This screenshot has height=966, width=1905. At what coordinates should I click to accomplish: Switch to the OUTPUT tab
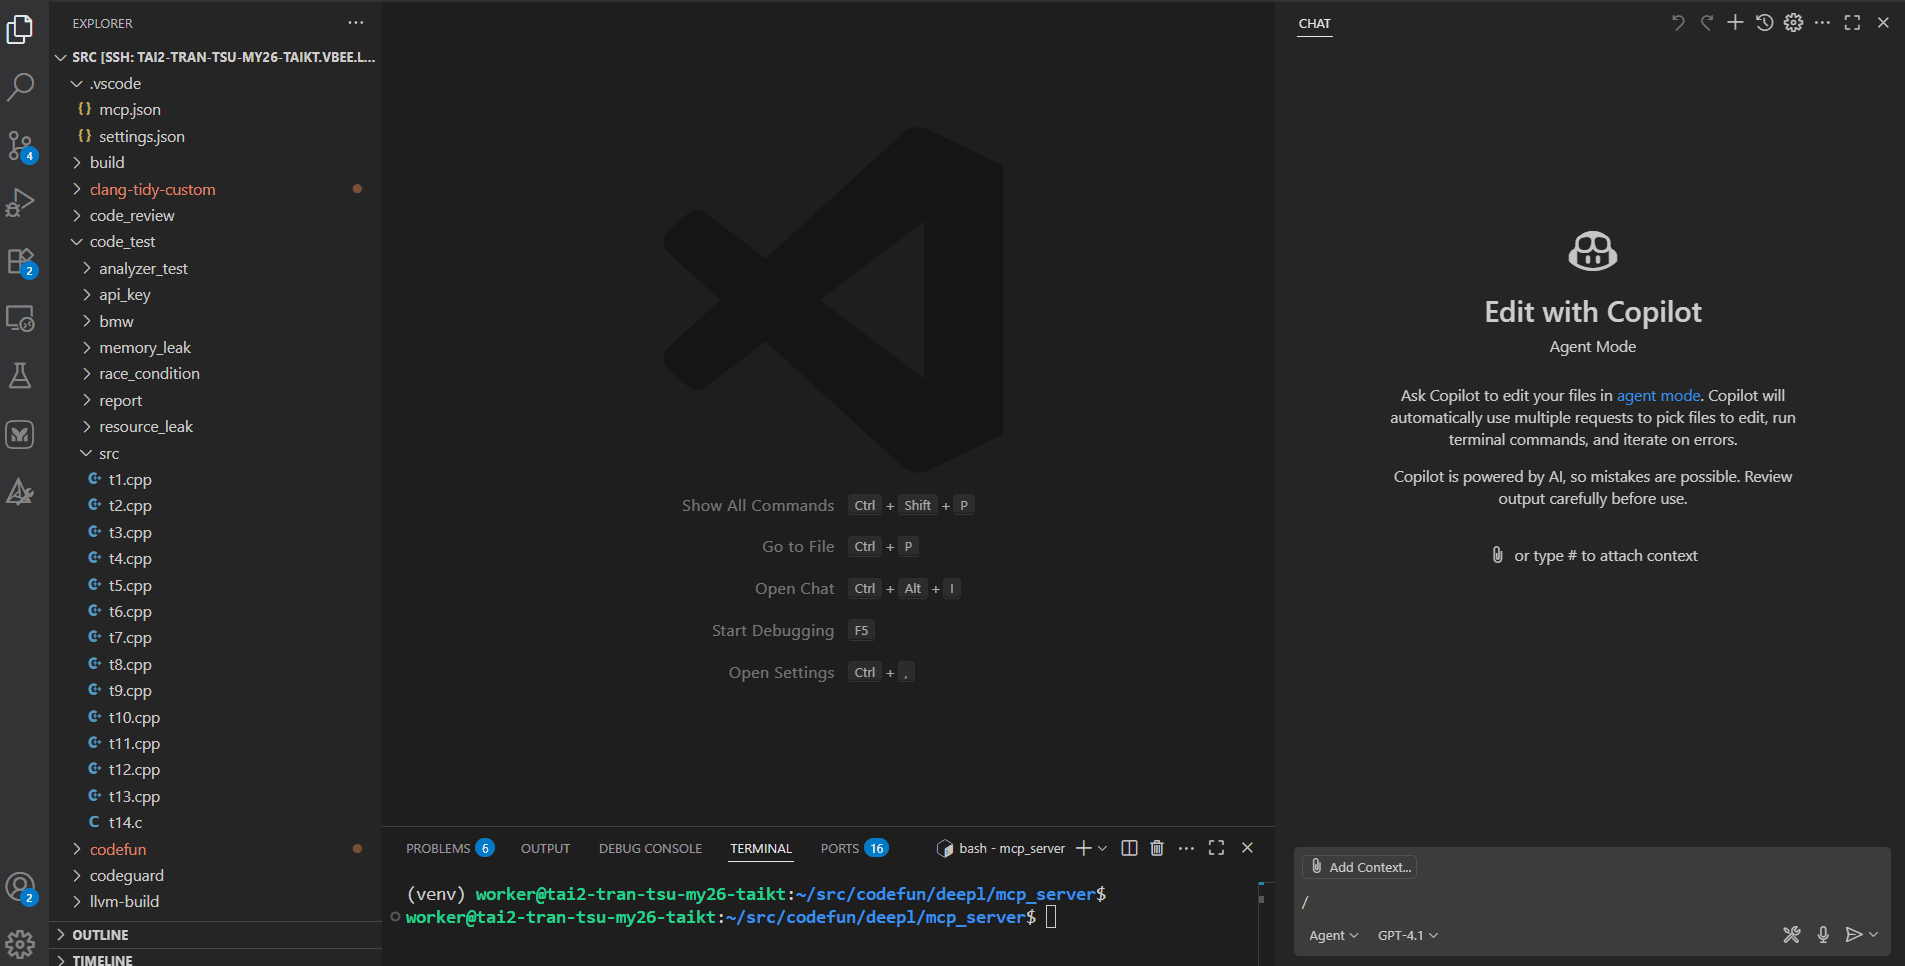click(x=545, y=848)
